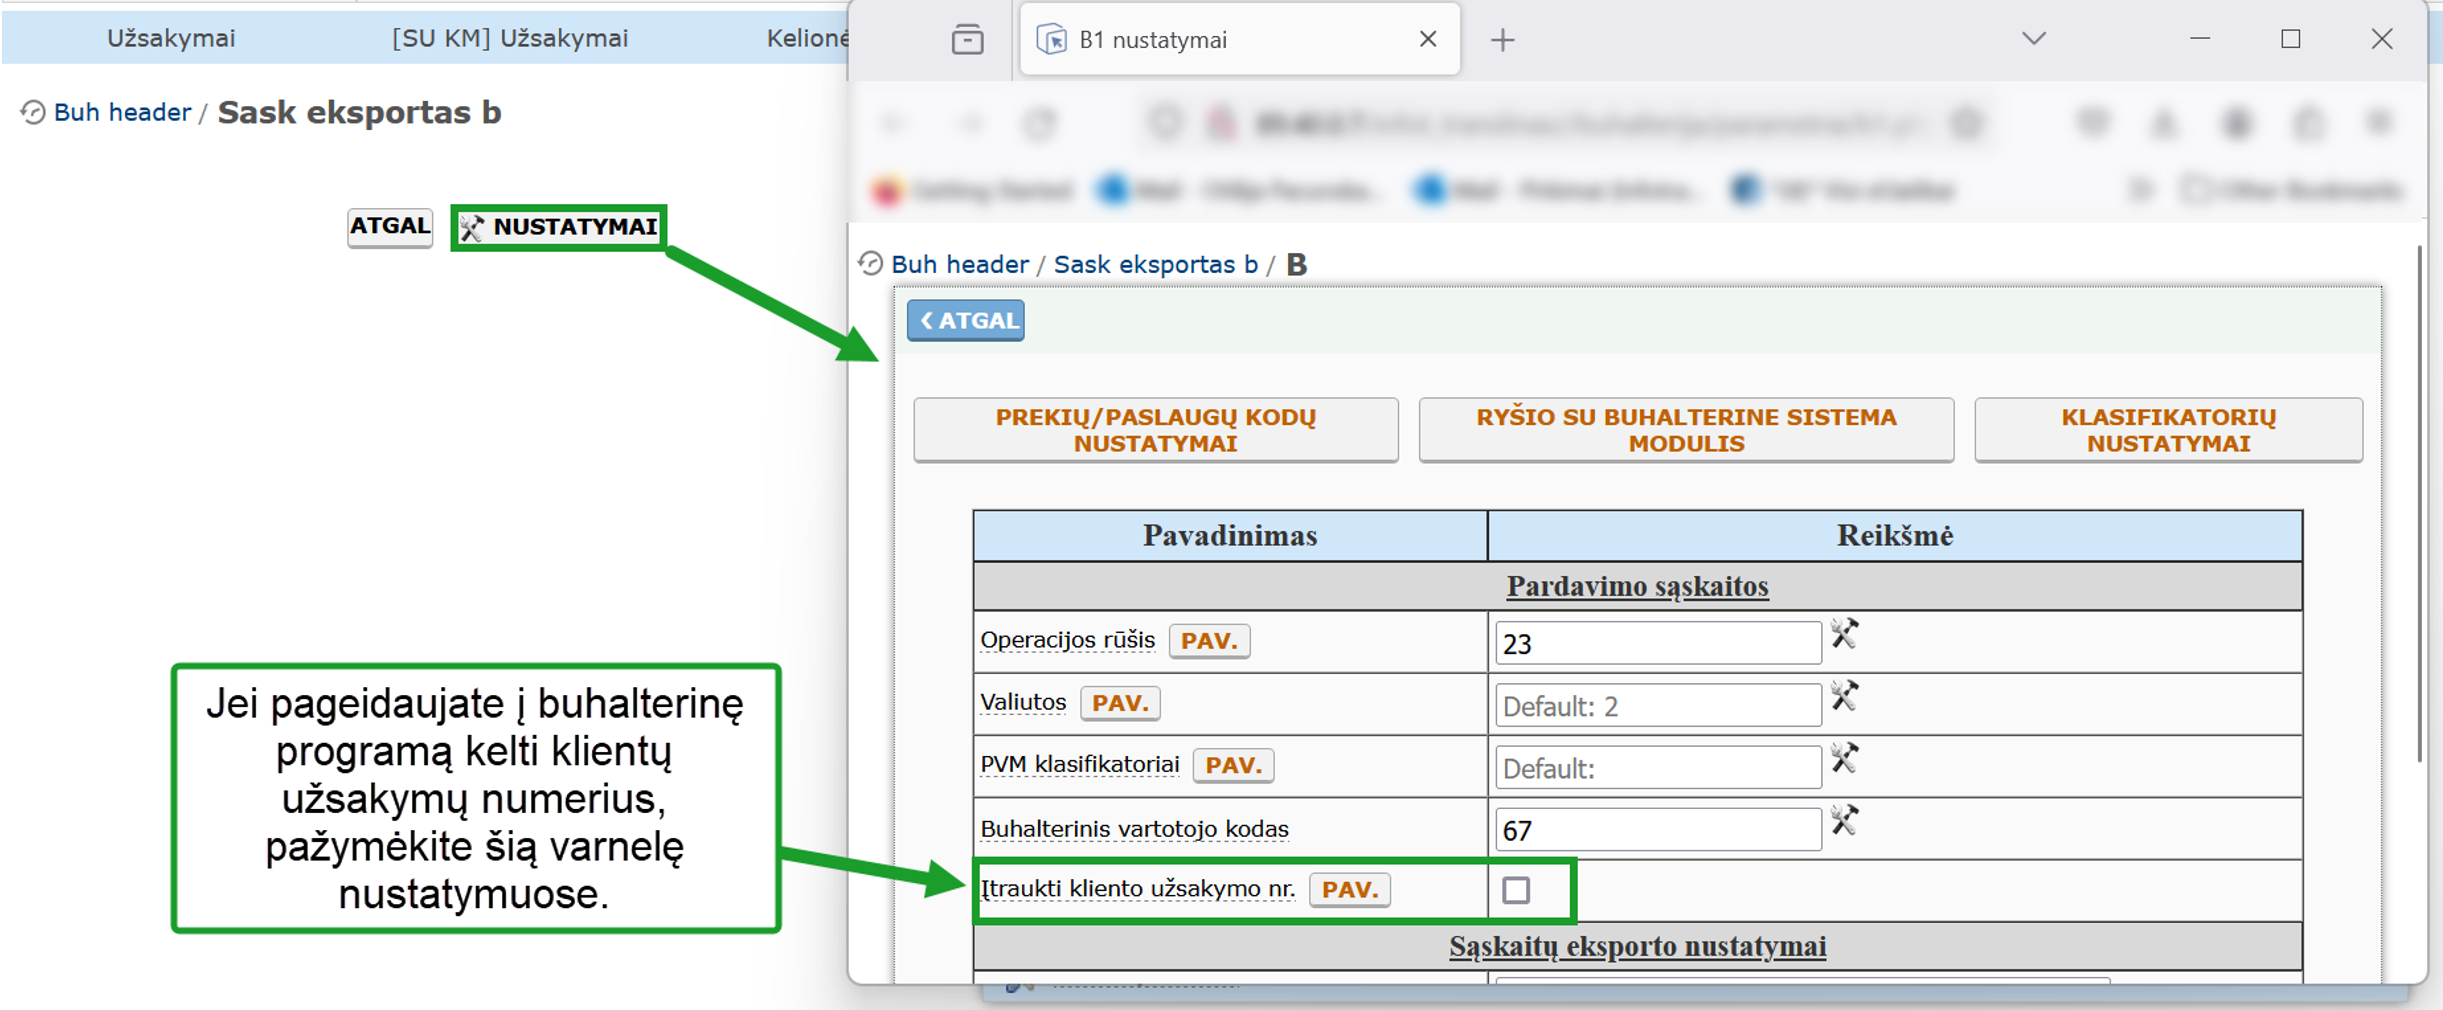Click history icon beside left window breadcrumb
The height and width of the screenshot is (1010, 2443).
33,112
